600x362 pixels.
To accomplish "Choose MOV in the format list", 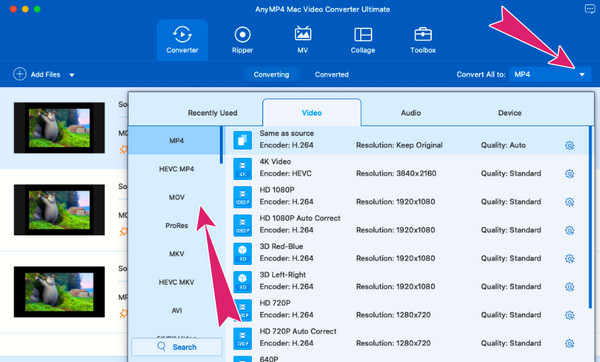I will tap(176, 197).
